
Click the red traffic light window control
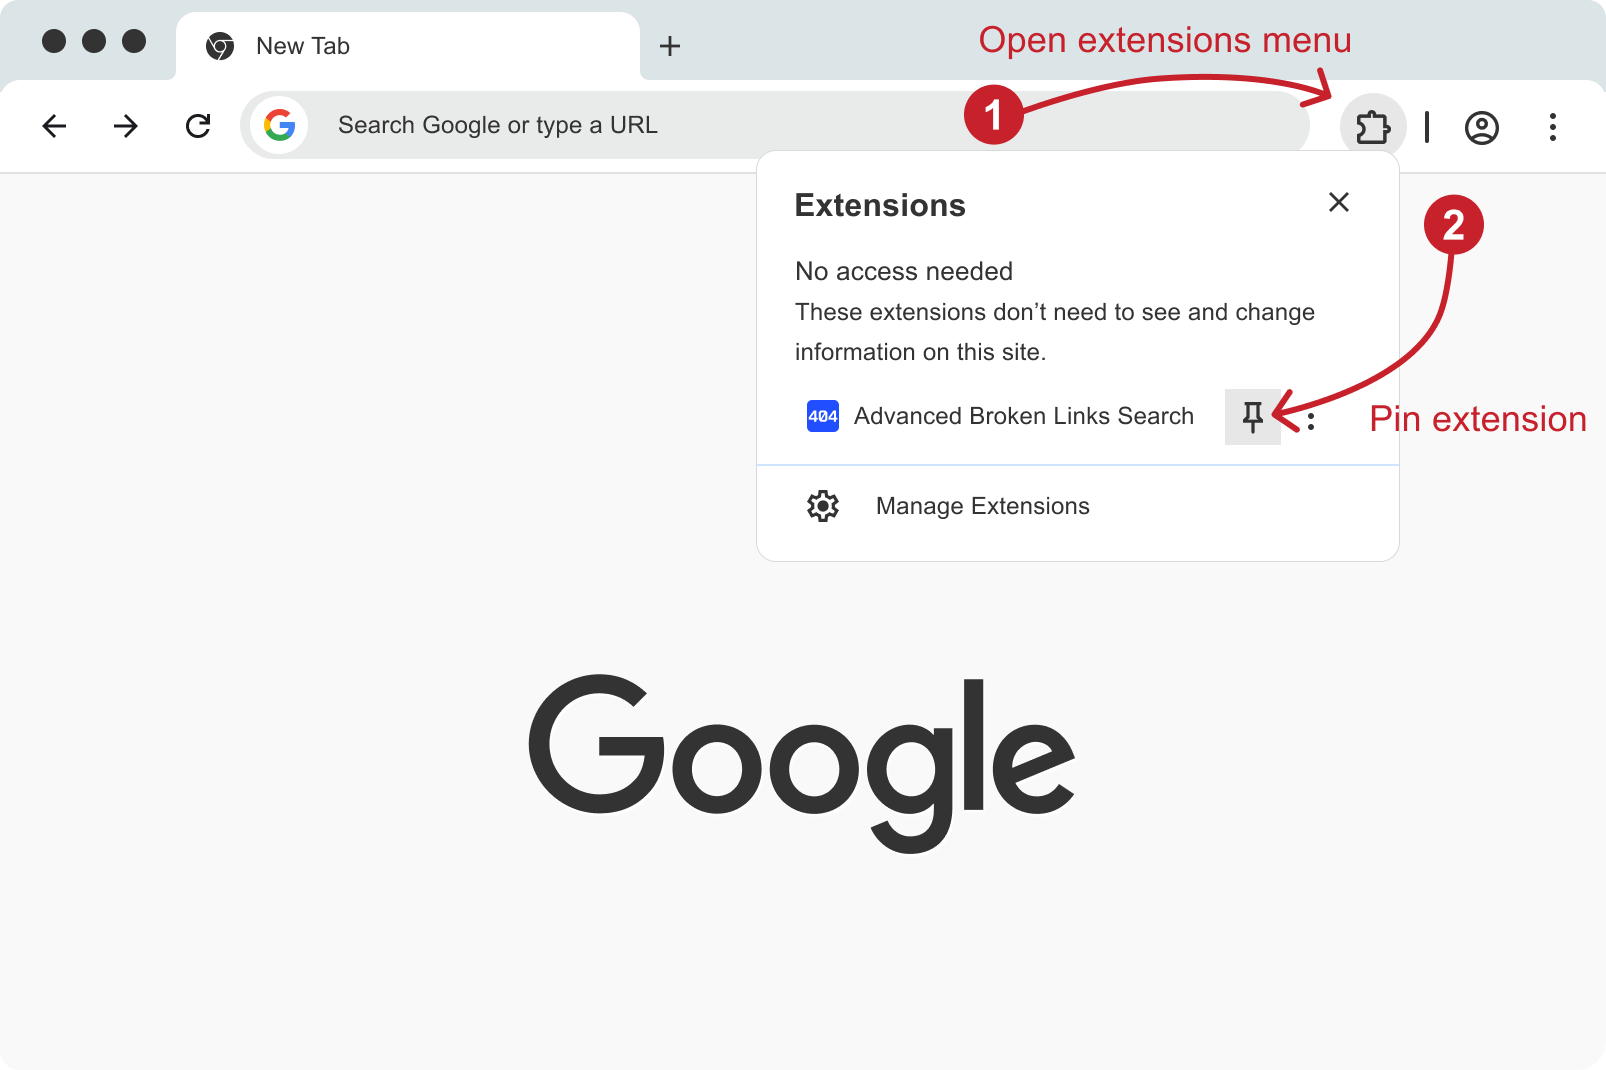55,41
